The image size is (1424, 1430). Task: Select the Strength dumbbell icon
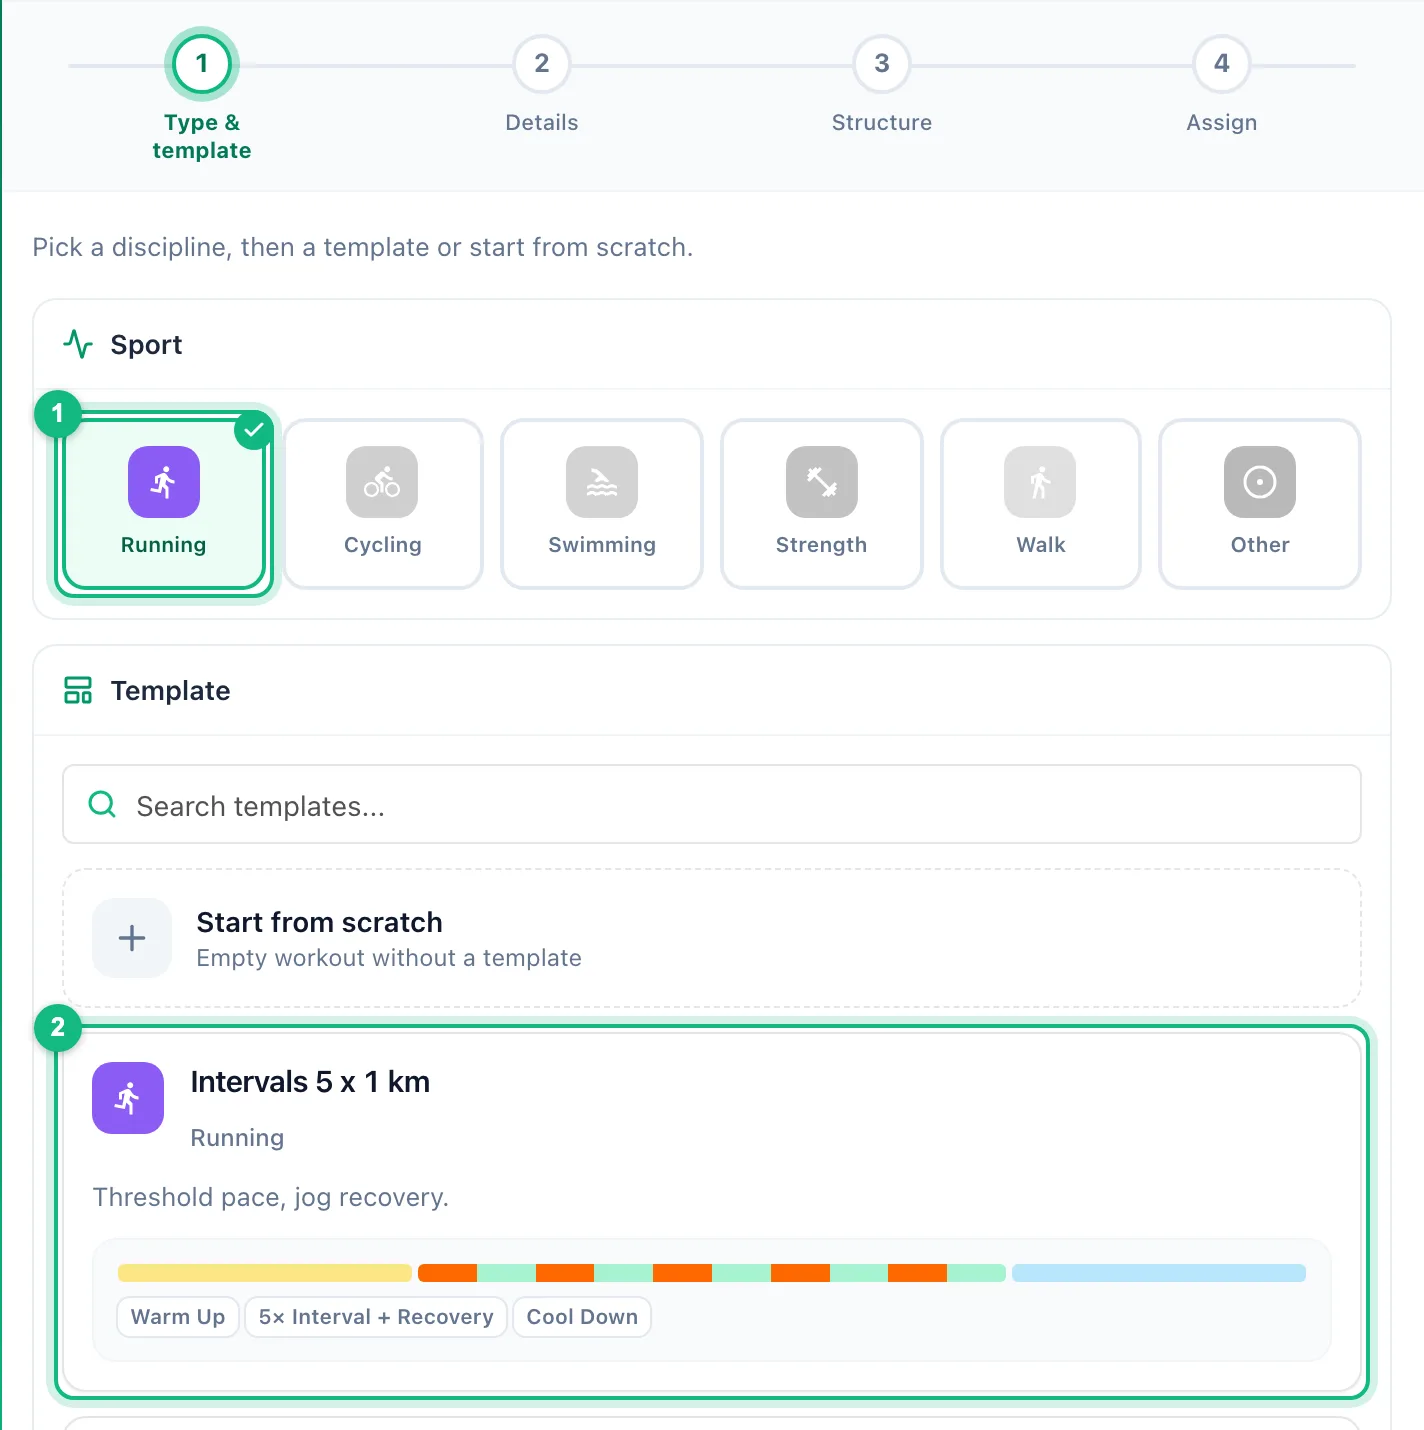click(822, 482)
